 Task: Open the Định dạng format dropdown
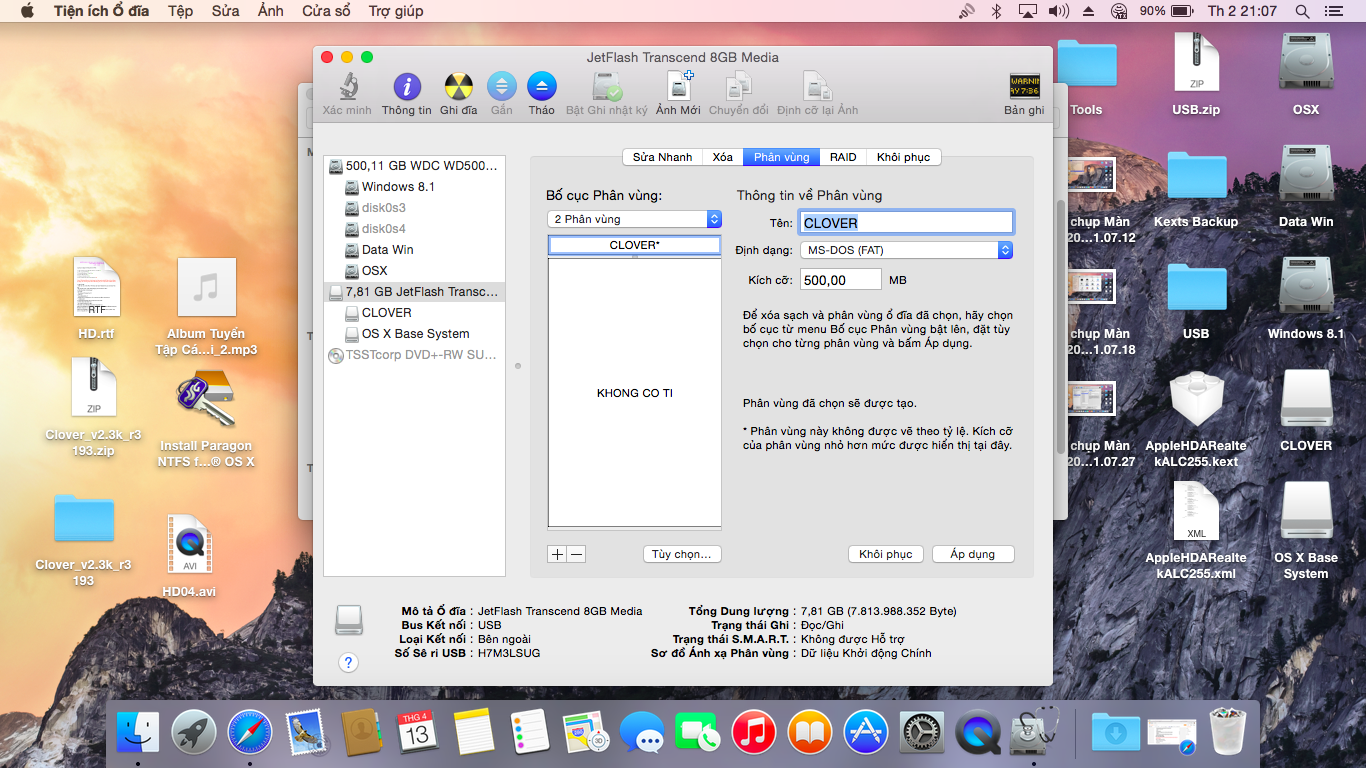pos(907,250)
